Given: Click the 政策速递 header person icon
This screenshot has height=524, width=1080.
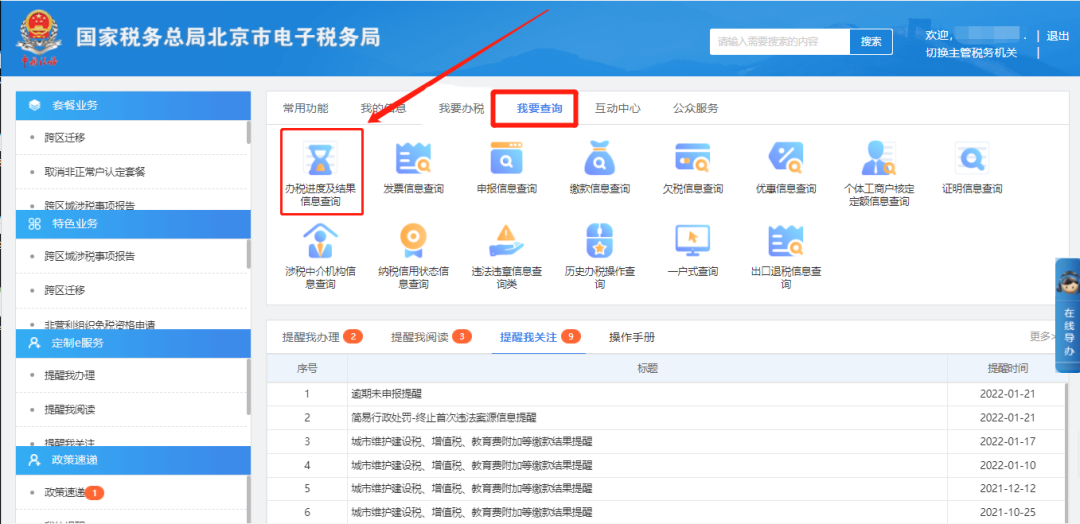Looking at the screenshot, I should point(34,460).
